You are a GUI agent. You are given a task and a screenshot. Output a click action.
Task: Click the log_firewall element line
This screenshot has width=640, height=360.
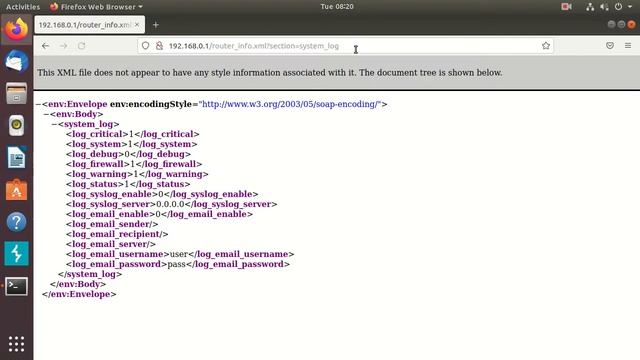click(x=134, y=164)
